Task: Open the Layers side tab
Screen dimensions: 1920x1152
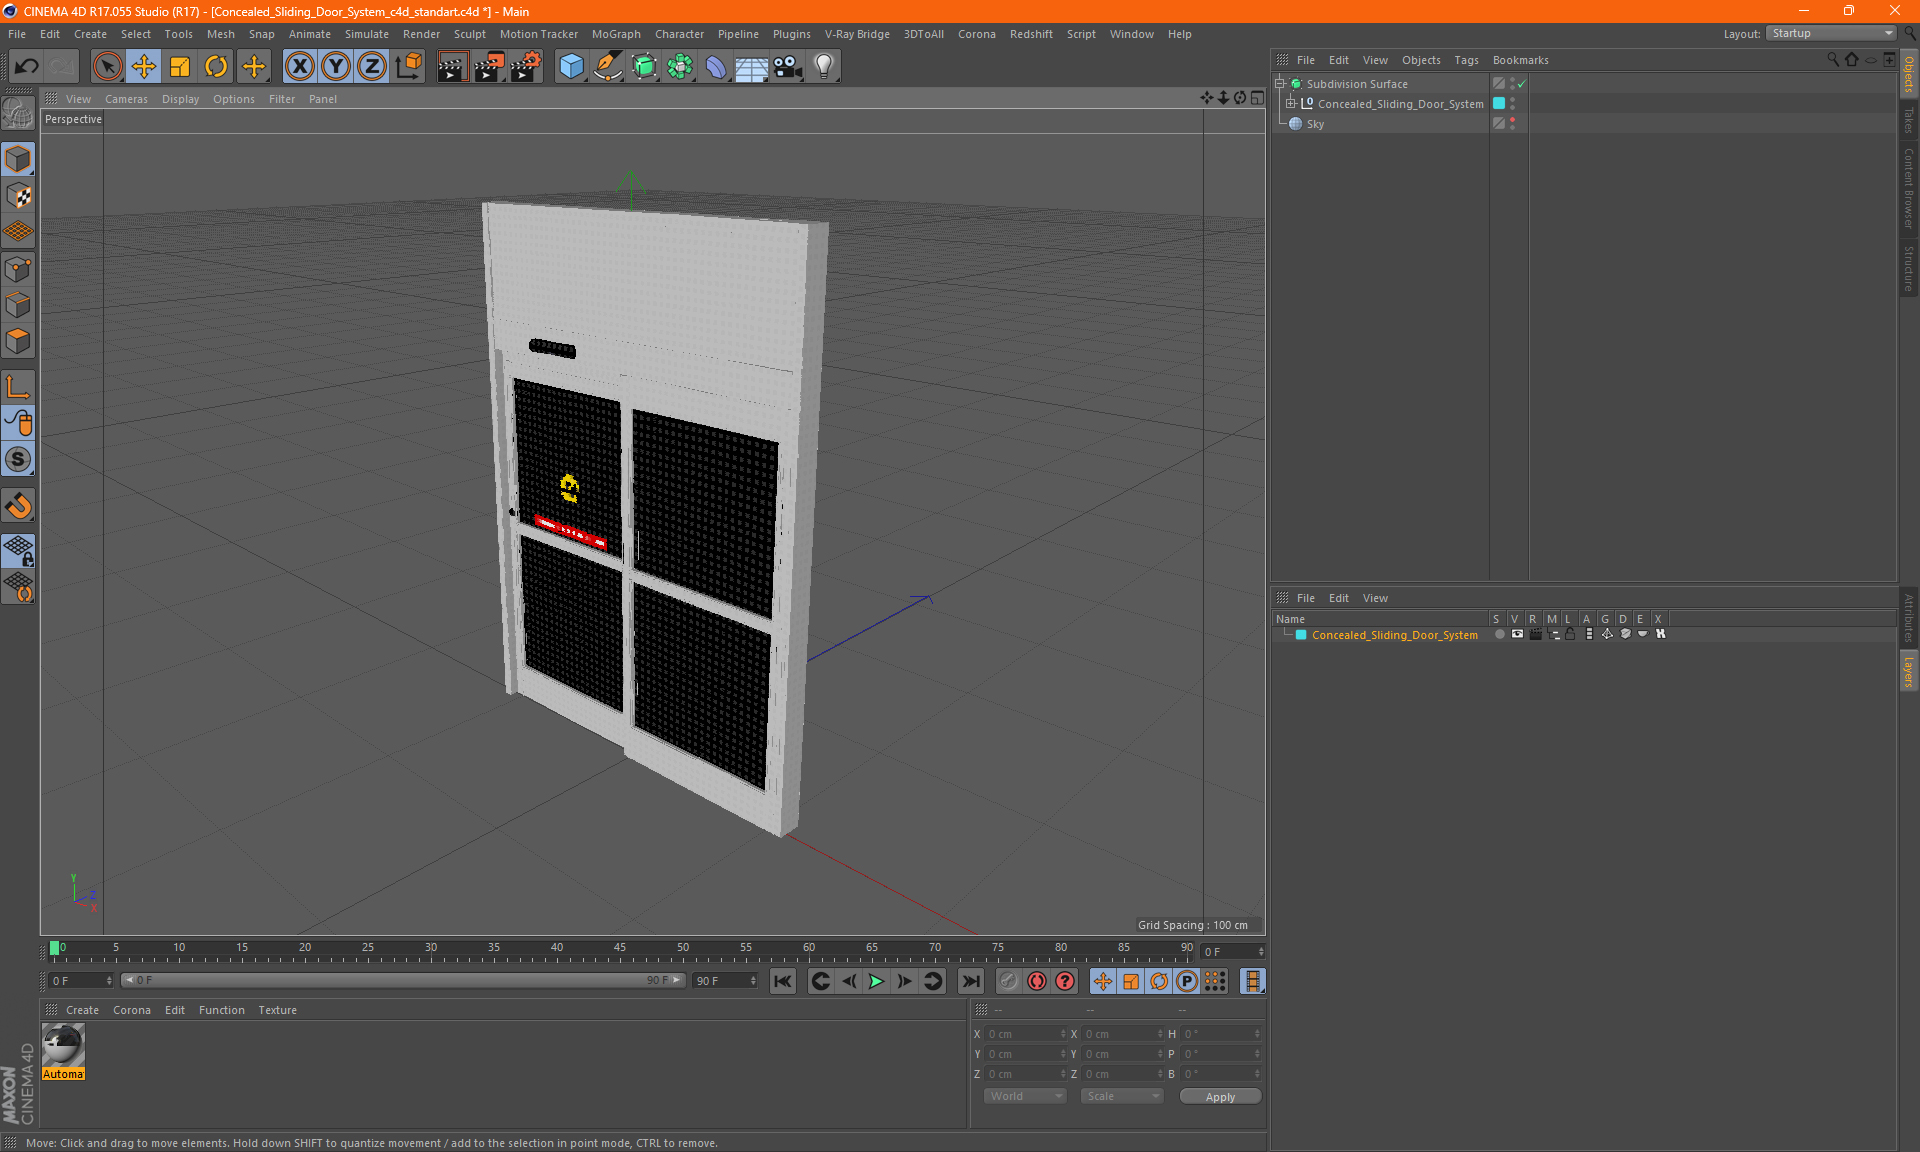Action: click(1909, 671)
